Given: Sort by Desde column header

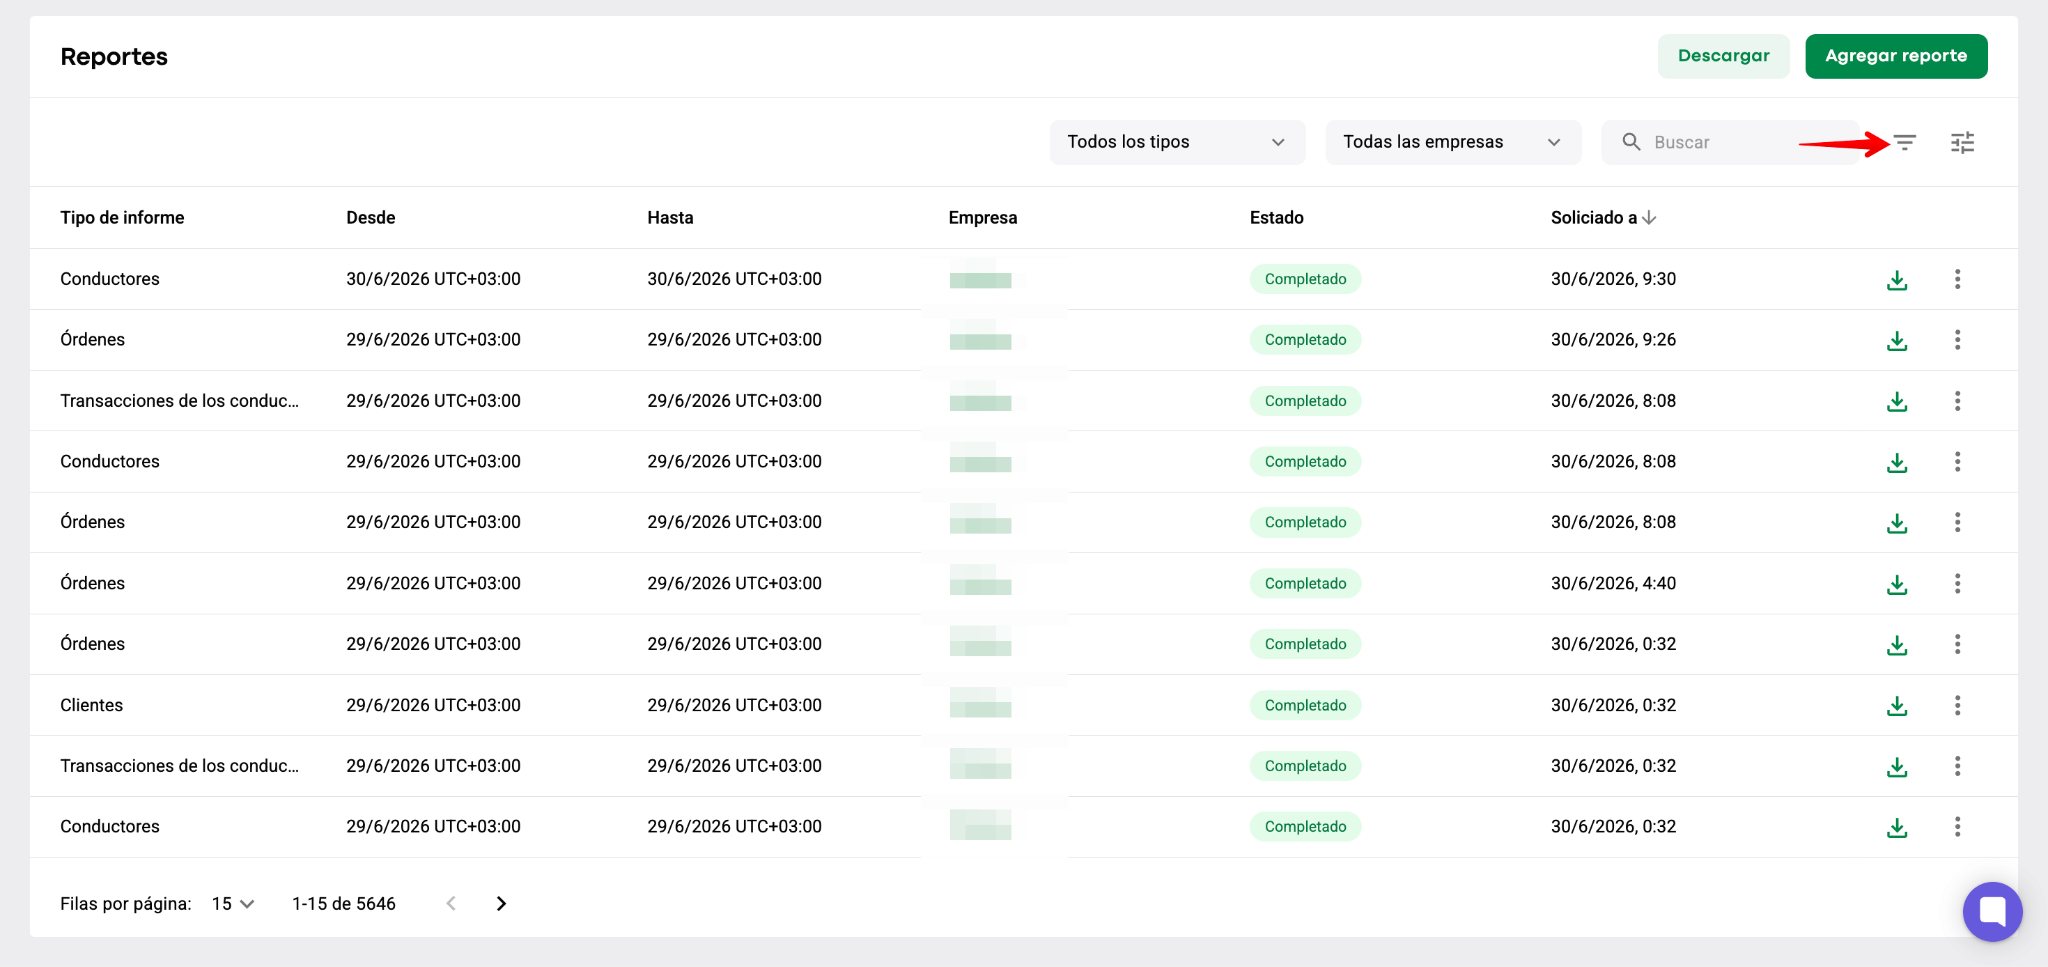Looking at the screenshot, I should (371, 218).
